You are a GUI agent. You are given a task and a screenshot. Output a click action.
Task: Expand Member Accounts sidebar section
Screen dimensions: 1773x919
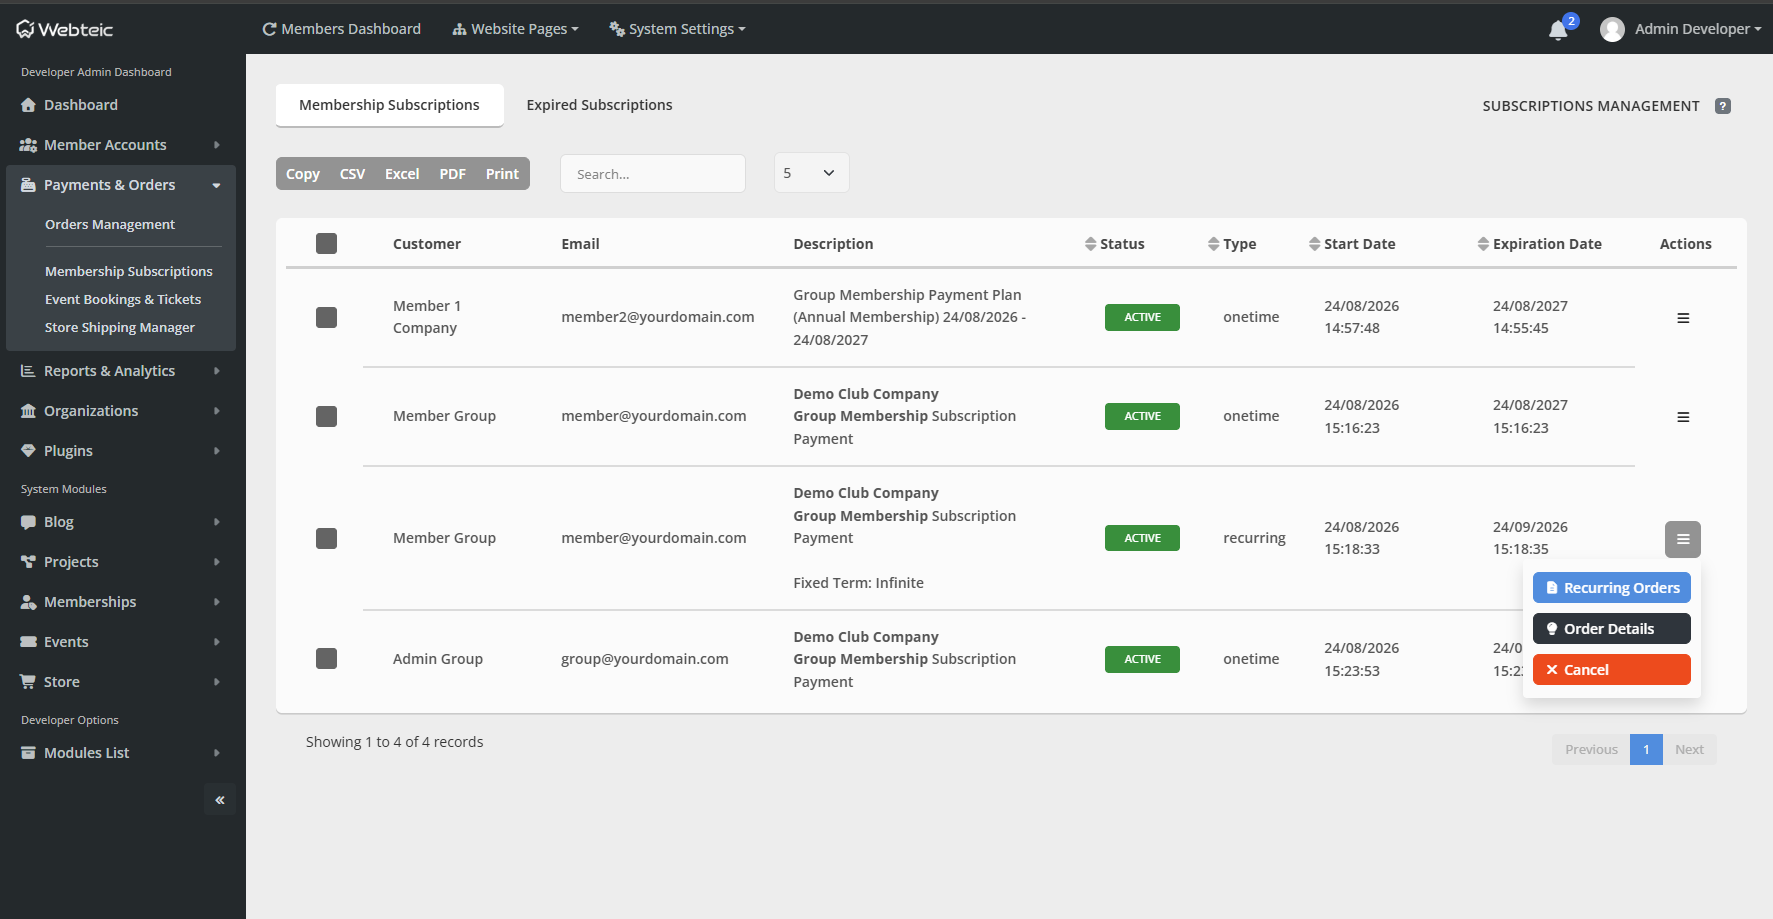click(121, 145)
